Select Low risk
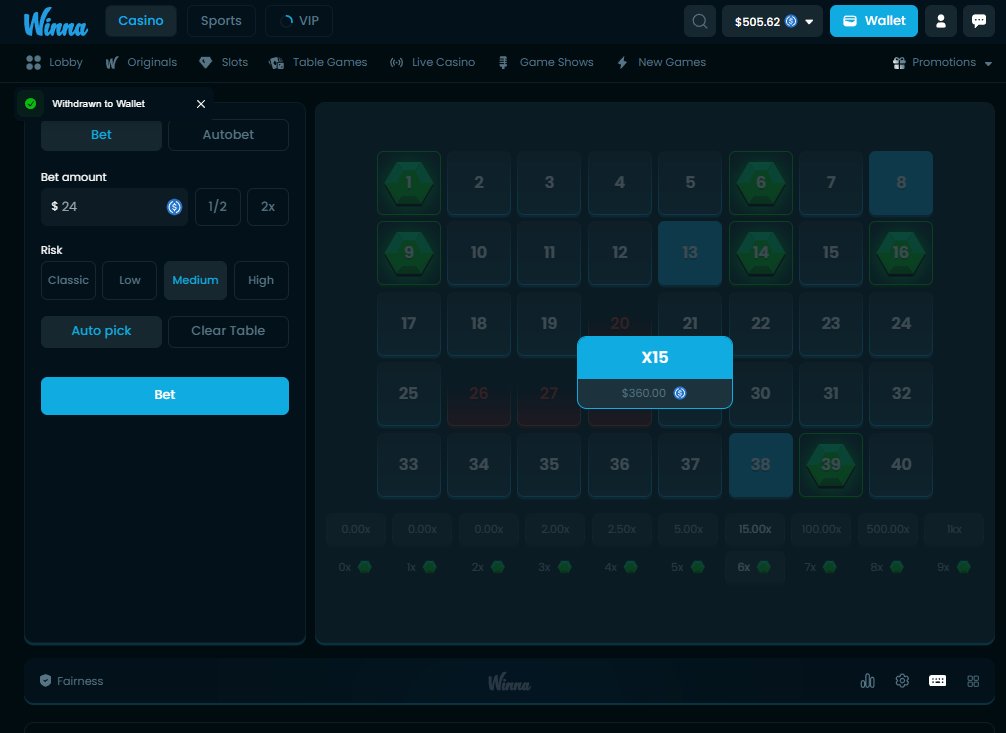This screenshot has width=1006, height=733. click(130, 280)
